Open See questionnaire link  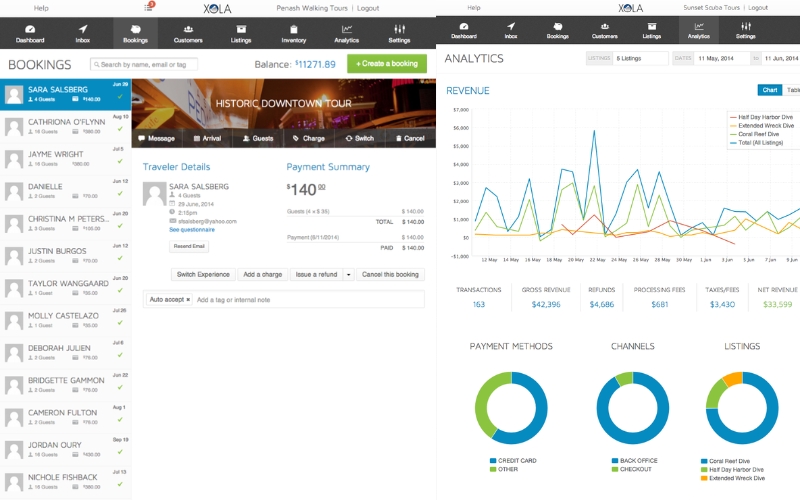pyautogui.click(x=192, y=230)
